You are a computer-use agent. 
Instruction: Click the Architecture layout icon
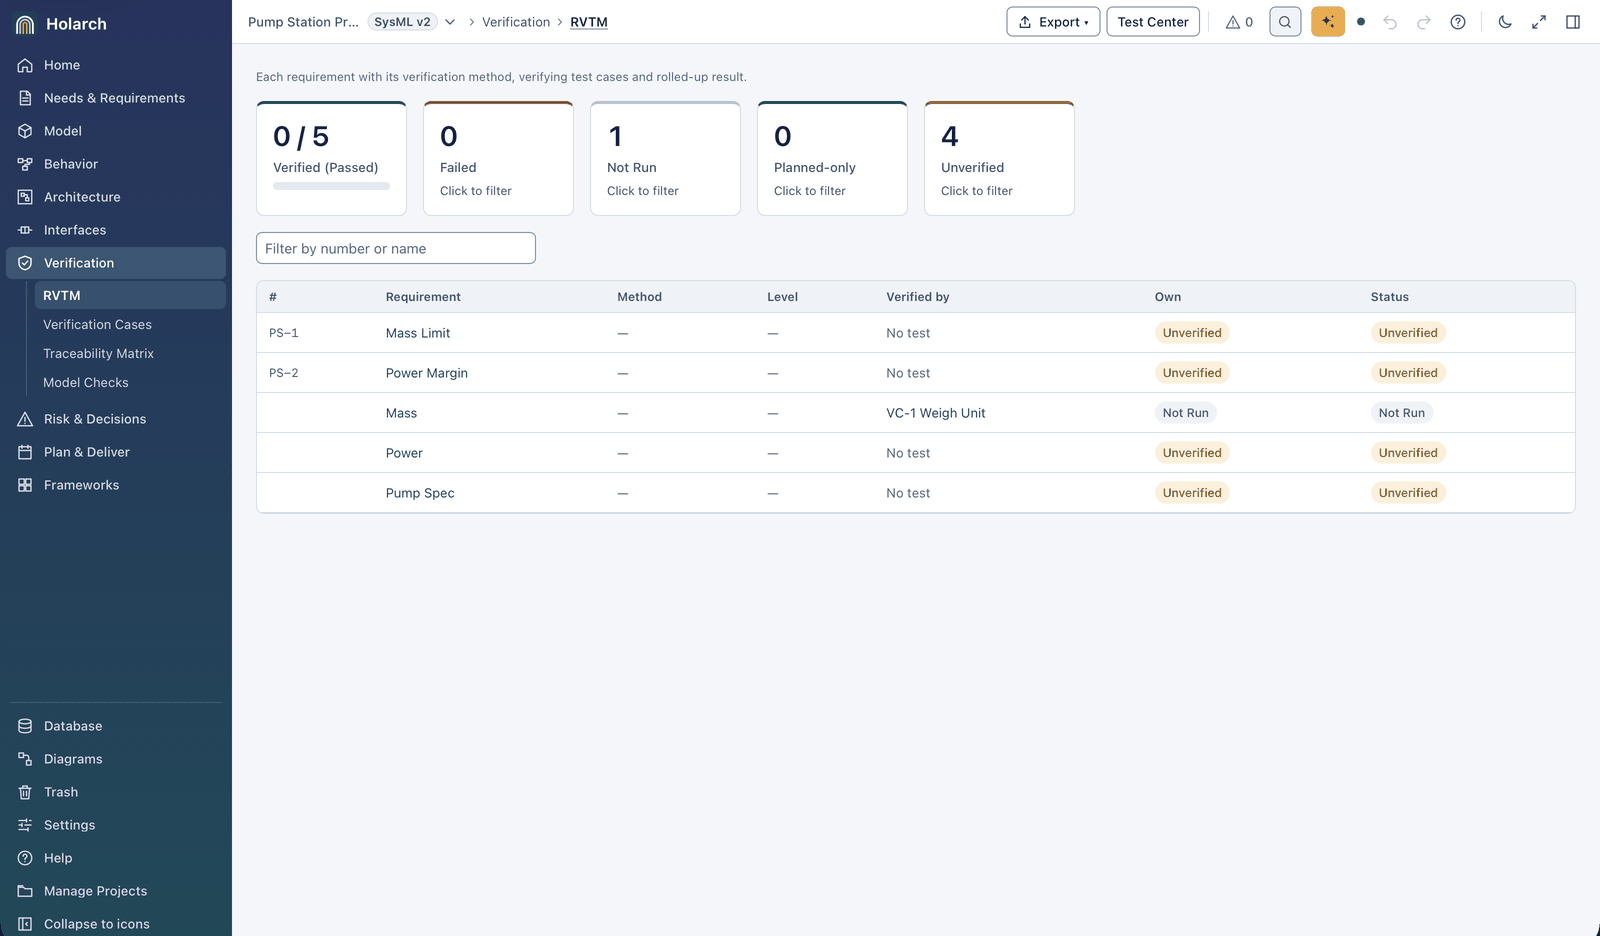[25, 197]
